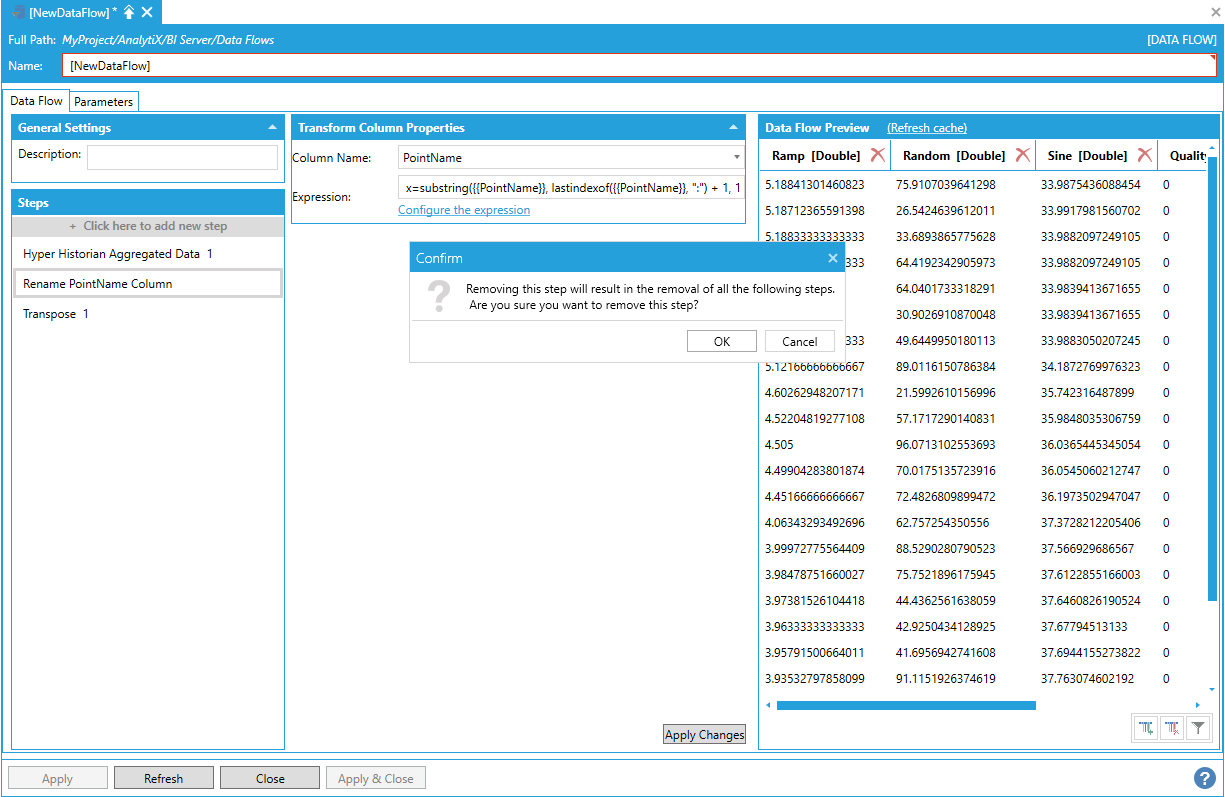Remove the Random column with red X

point(1022,155)
